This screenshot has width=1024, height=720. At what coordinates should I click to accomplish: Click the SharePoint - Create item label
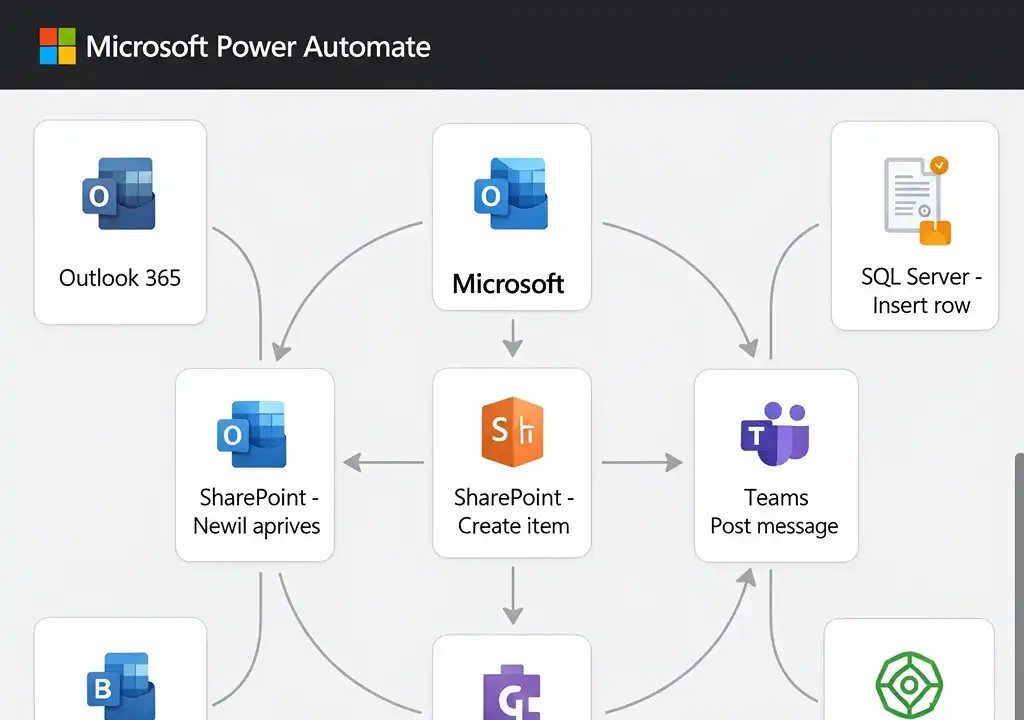coord(513,512)
